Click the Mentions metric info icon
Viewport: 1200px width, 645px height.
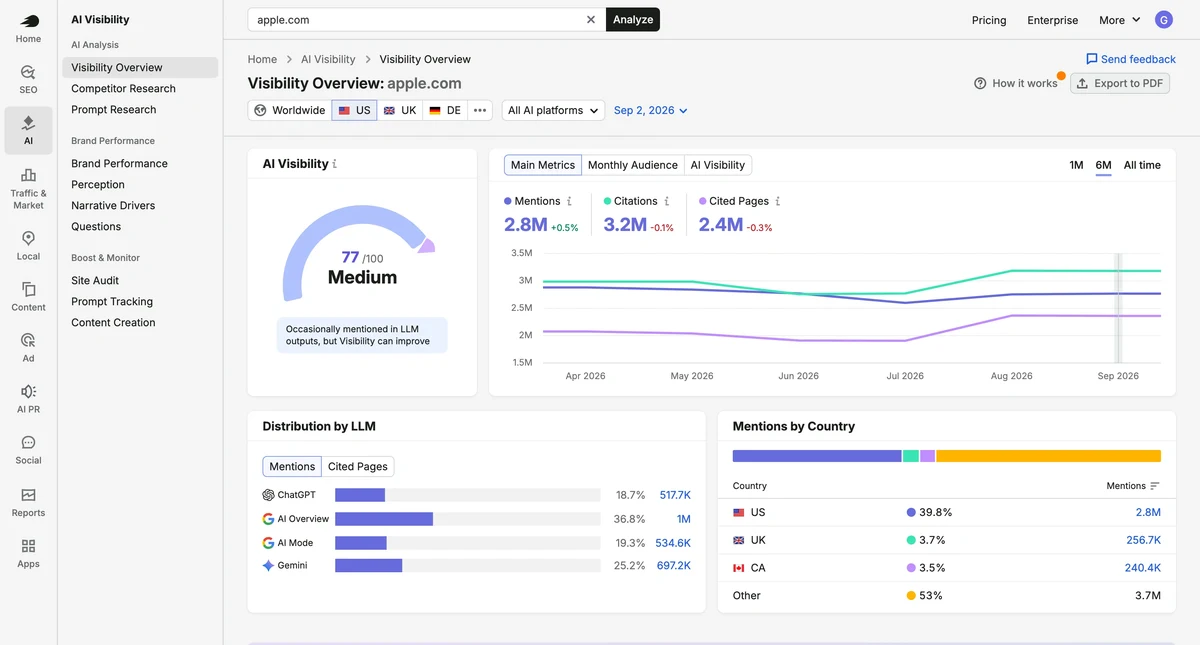[x=570, y=201]
